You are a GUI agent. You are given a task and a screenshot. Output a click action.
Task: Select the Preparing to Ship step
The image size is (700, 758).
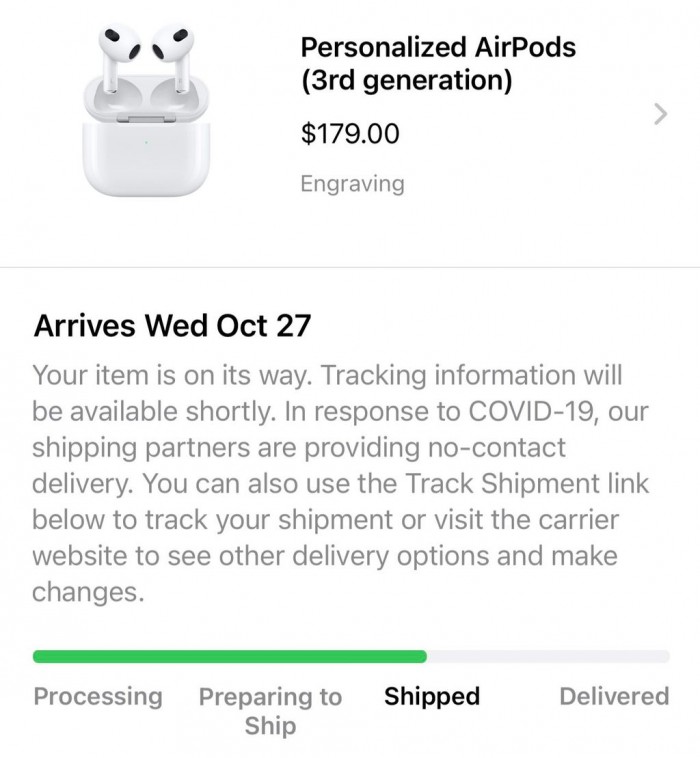point(270,710)
